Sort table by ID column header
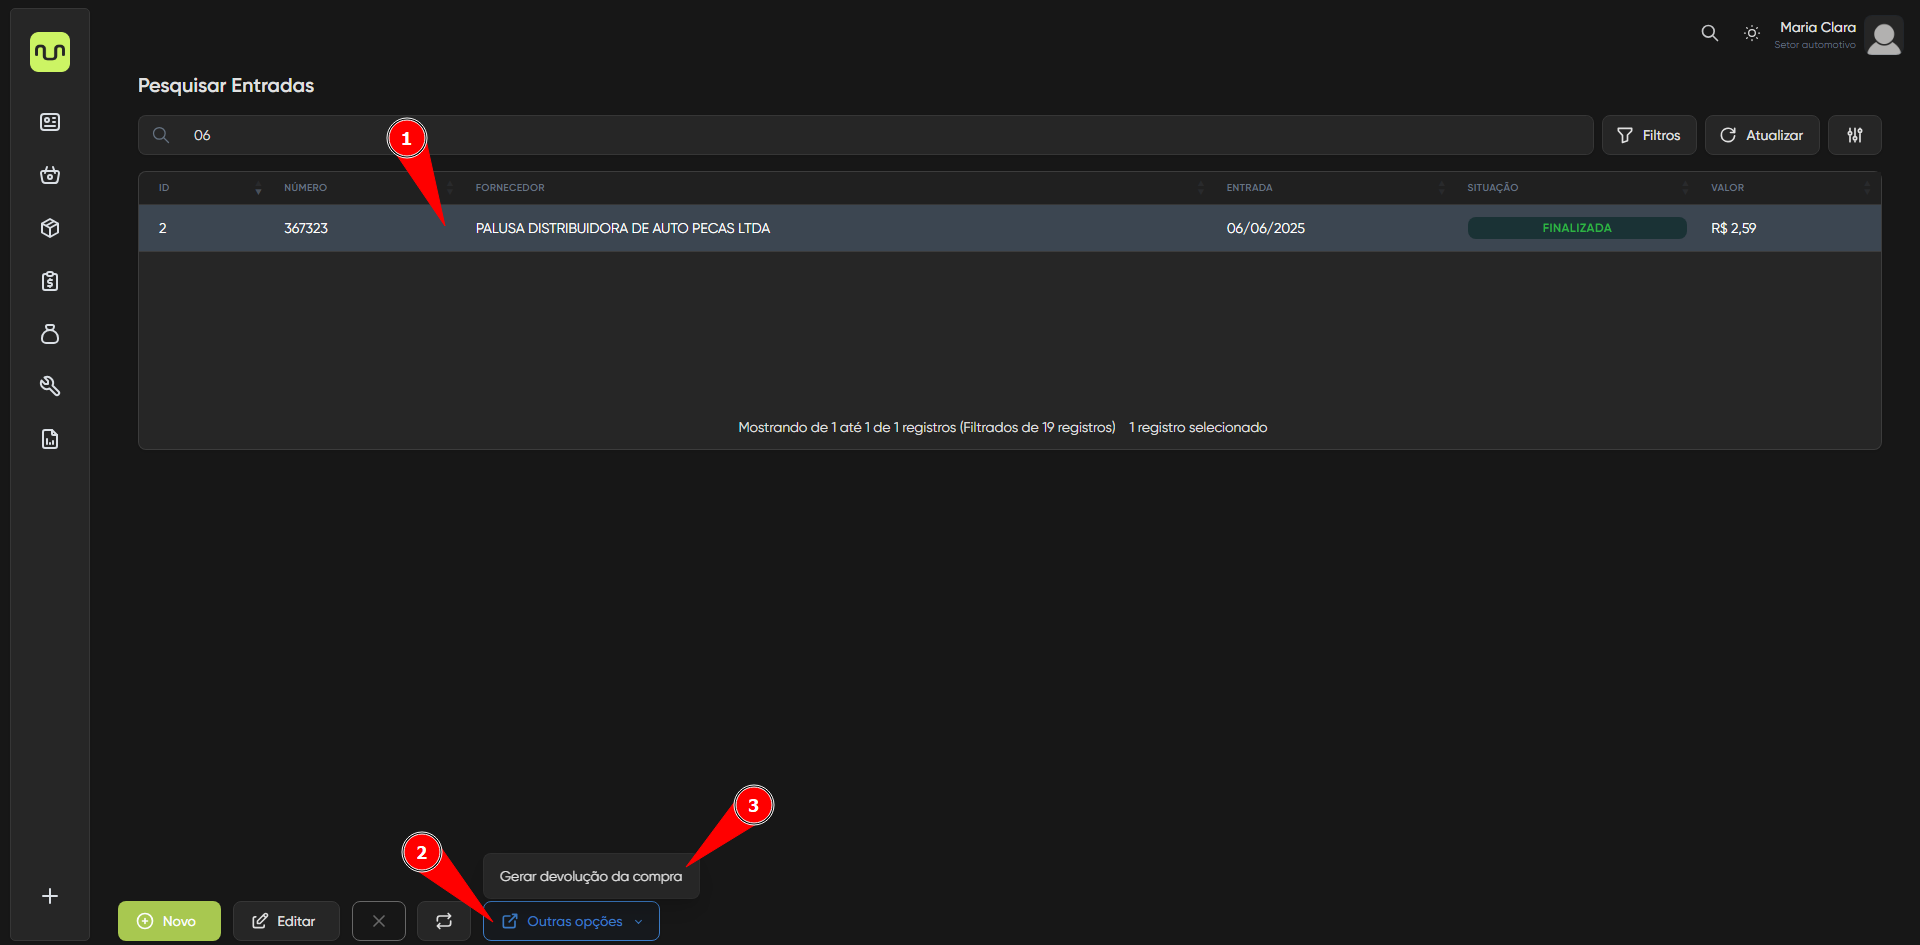 [165, 188]
